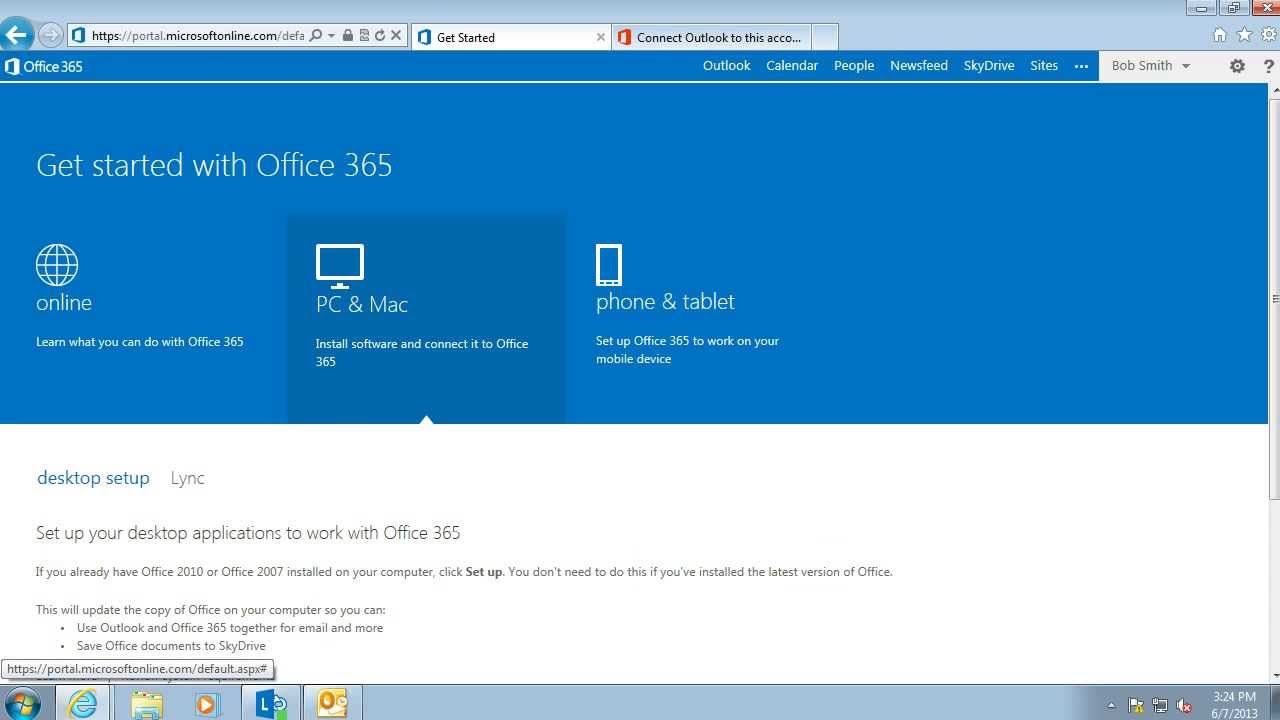1280x720 pixels.
Task: Click 'Set up Office 365 to work on your mobile device'
Action: coord(687,350)
